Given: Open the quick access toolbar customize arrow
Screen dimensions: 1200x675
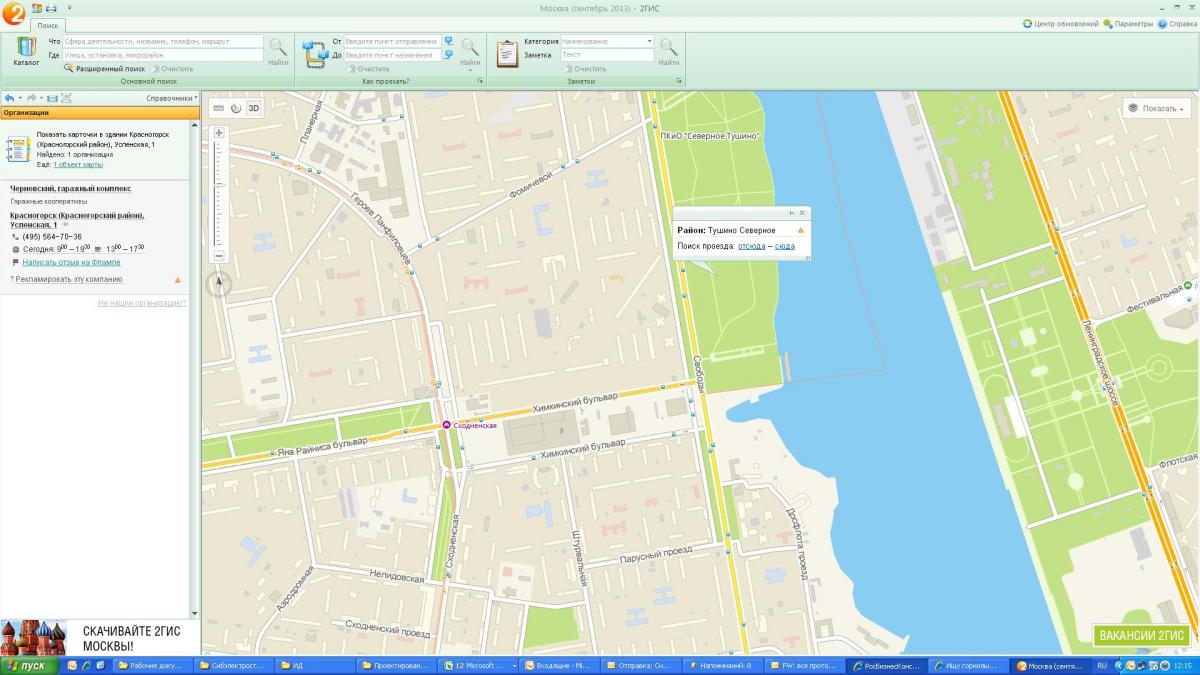Looking at the screenshot, I should tap(69, 8).
